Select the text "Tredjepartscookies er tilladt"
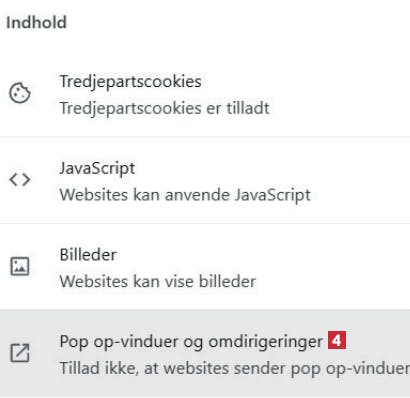Image resolution: width=410 pixels, height=398 pixels. (x=165, y=108)
